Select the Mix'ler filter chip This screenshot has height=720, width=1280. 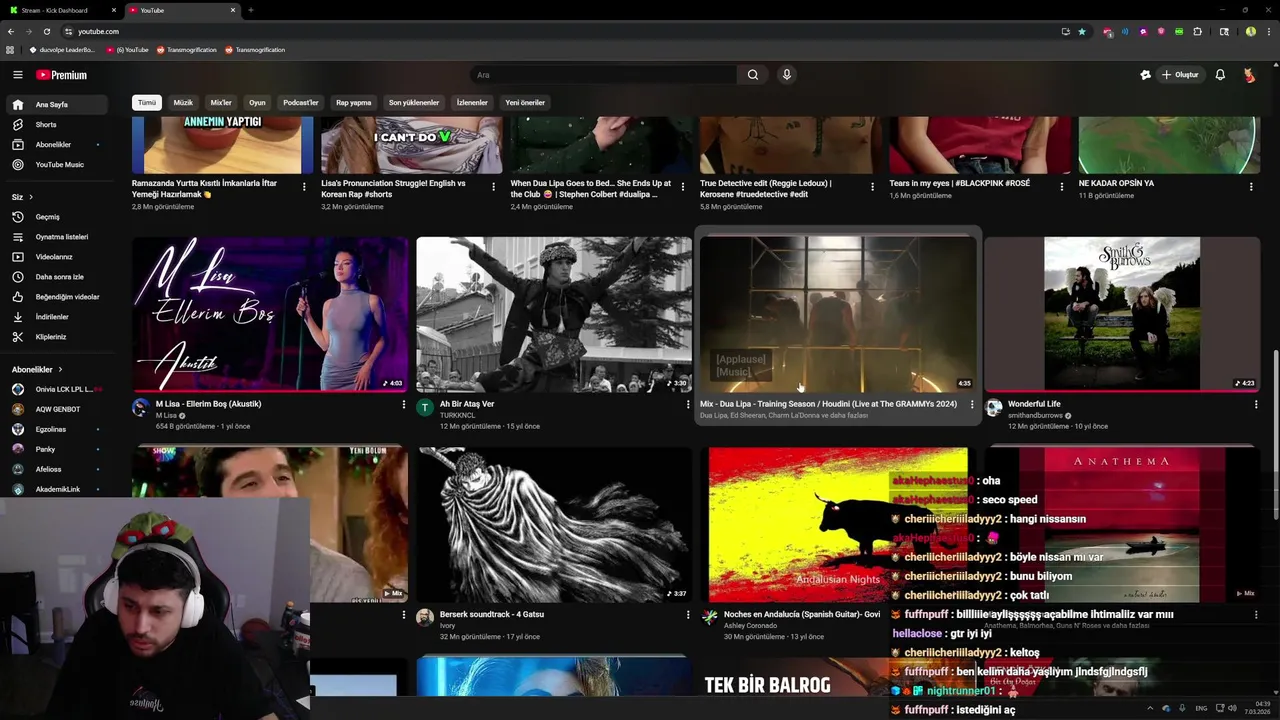pyautogui.click(x=221, y=102)
